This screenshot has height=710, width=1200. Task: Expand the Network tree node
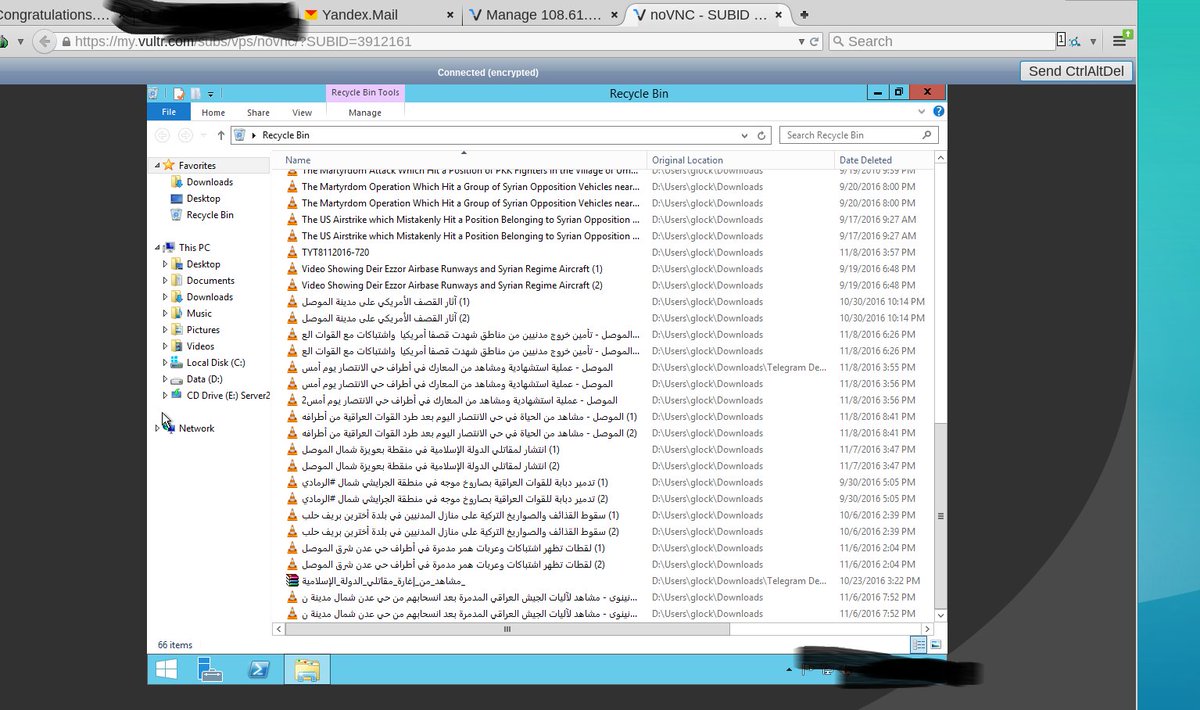click(157, 428)
